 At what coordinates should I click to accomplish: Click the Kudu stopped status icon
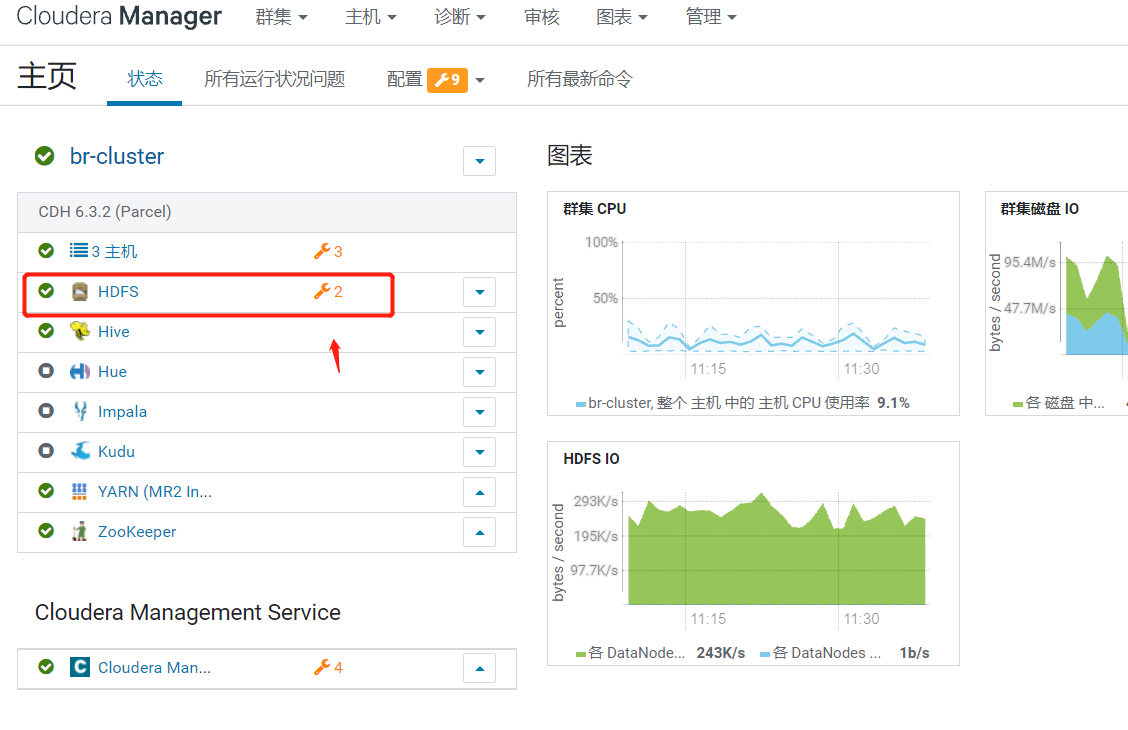pyautogui.click(x=46, y=451)
